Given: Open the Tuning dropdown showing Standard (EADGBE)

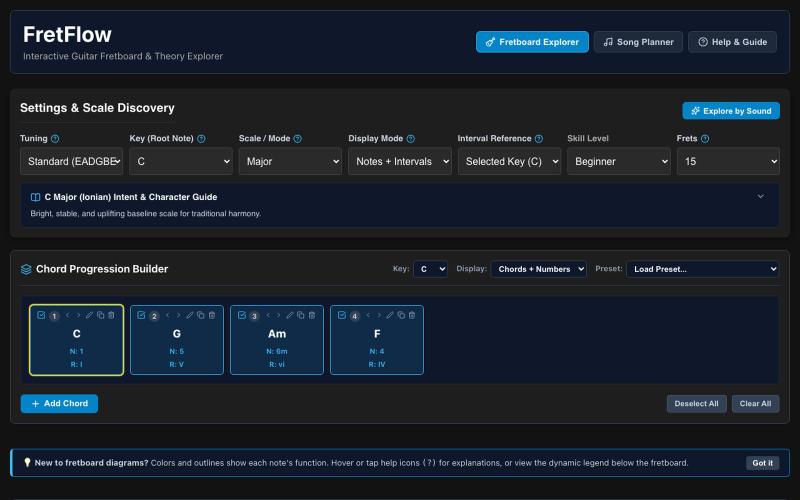Looking at the screenshot, I should tap(71, 161).
